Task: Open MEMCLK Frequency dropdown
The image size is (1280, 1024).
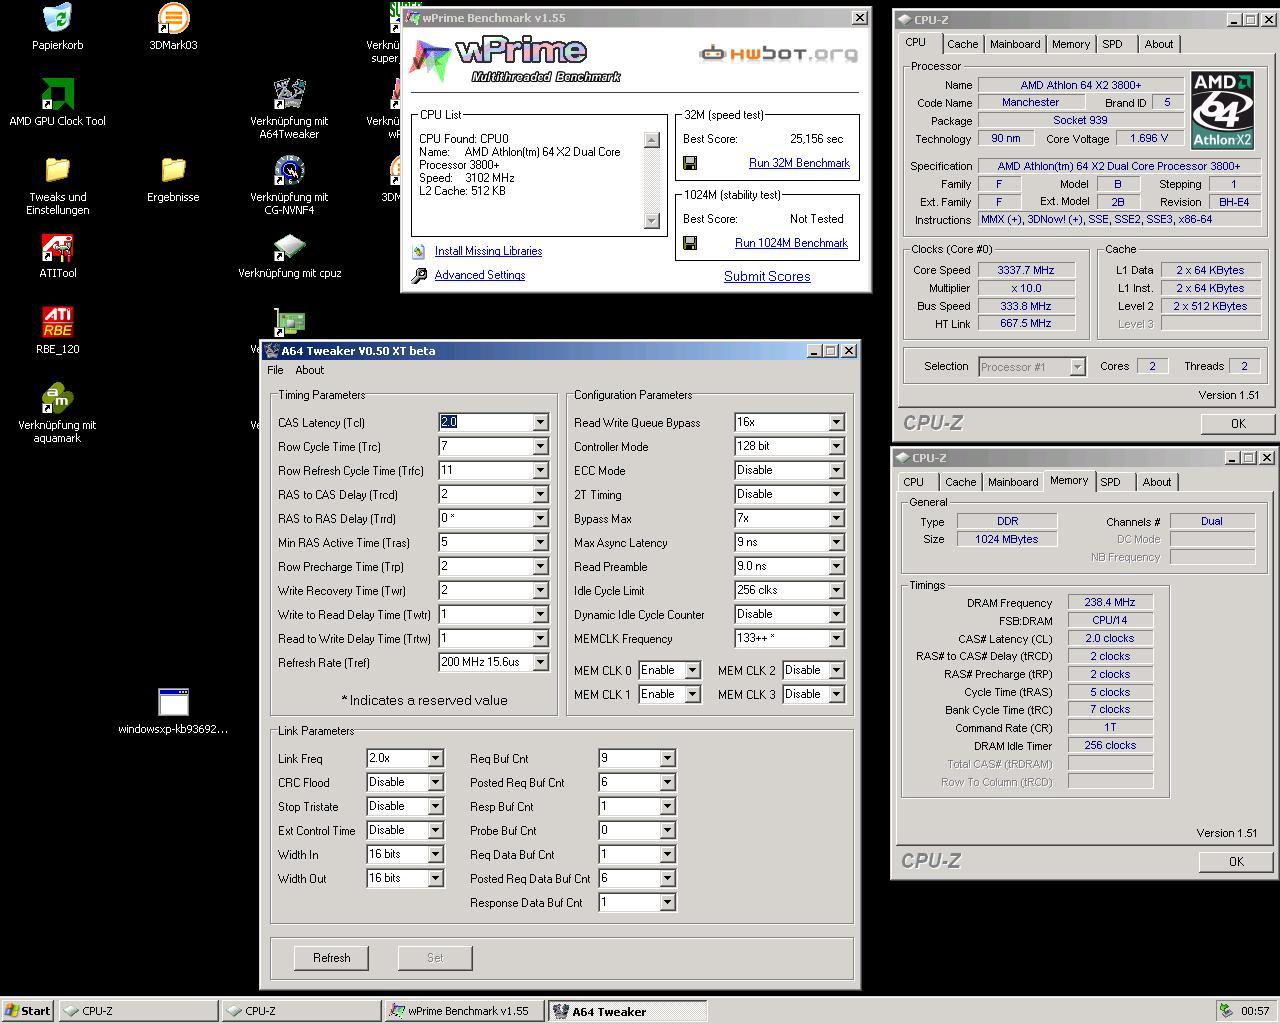Action: click(836, 639)
